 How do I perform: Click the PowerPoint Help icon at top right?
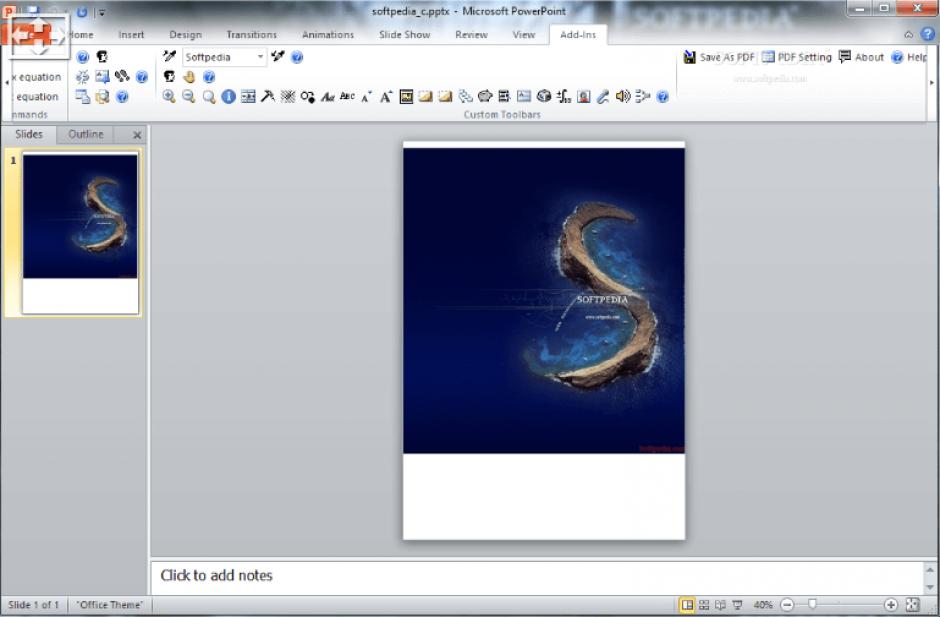point(927,34)
